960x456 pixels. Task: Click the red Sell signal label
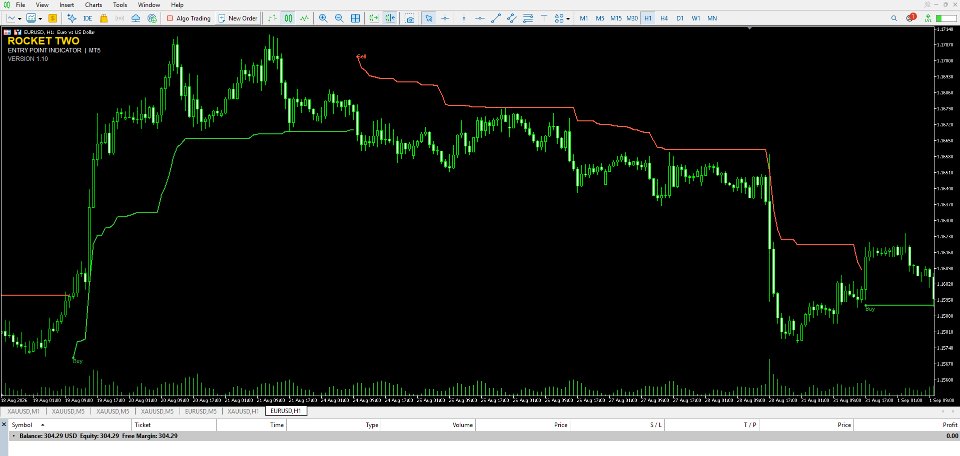pyautogui.click(x=361, y=56)
